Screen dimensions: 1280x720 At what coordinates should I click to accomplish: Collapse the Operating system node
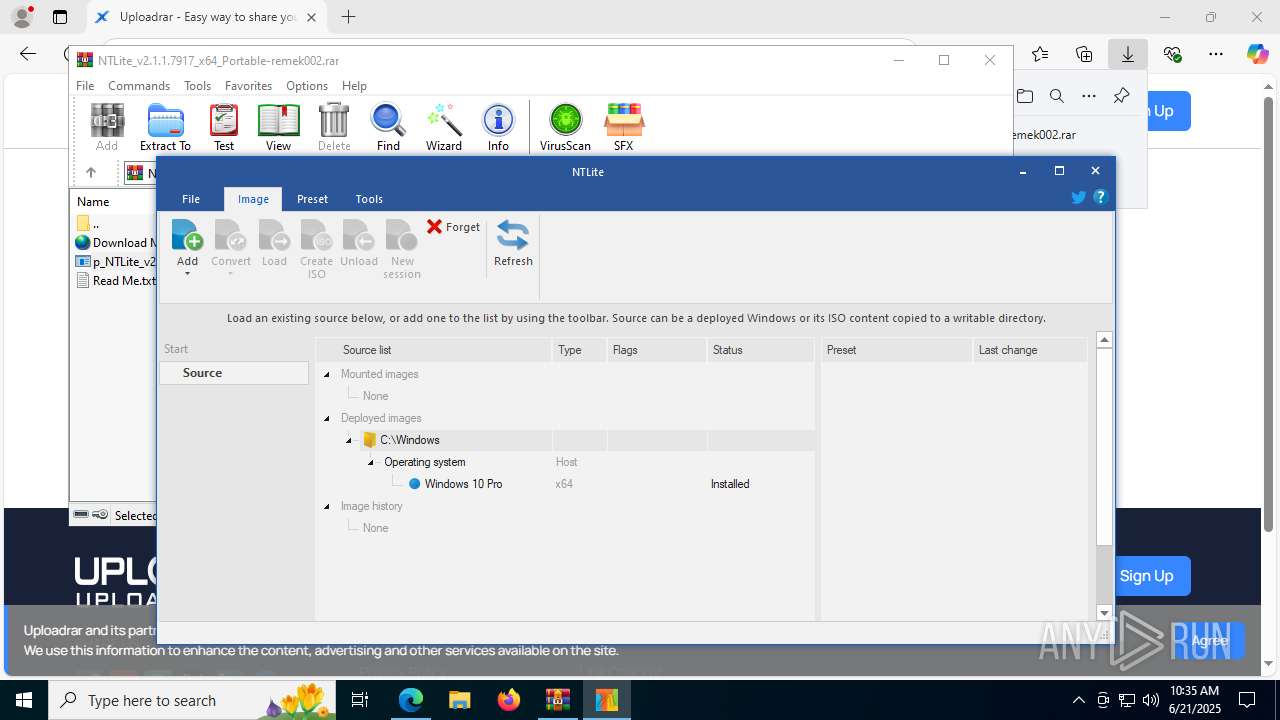[371, 462]
